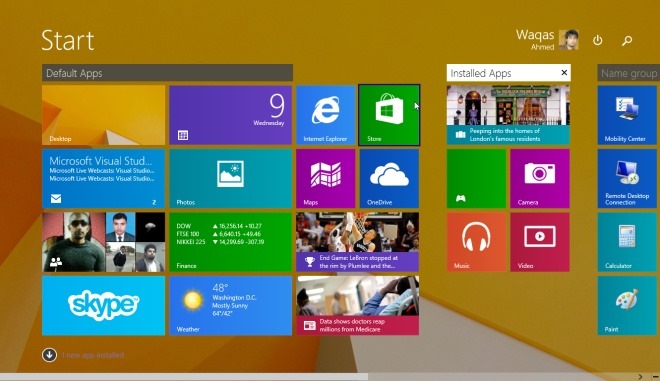
Task: Open the Waqas Ahmed account picture menu
Action: [x=569, y=40]
